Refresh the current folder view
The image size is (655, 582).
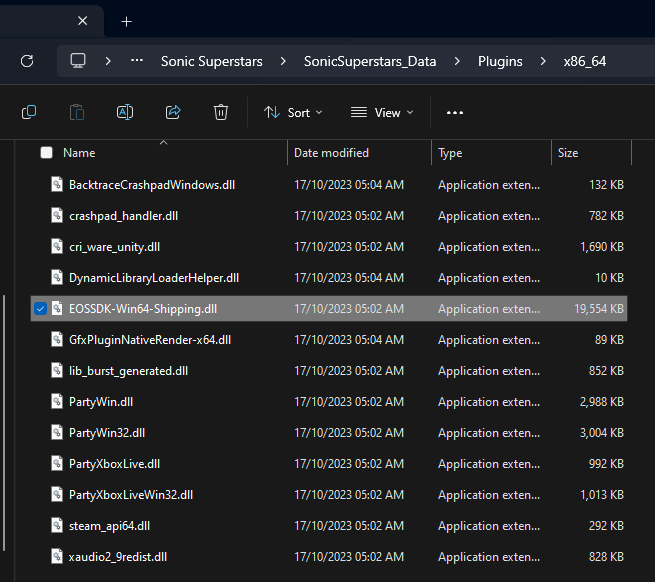point(27,61)
